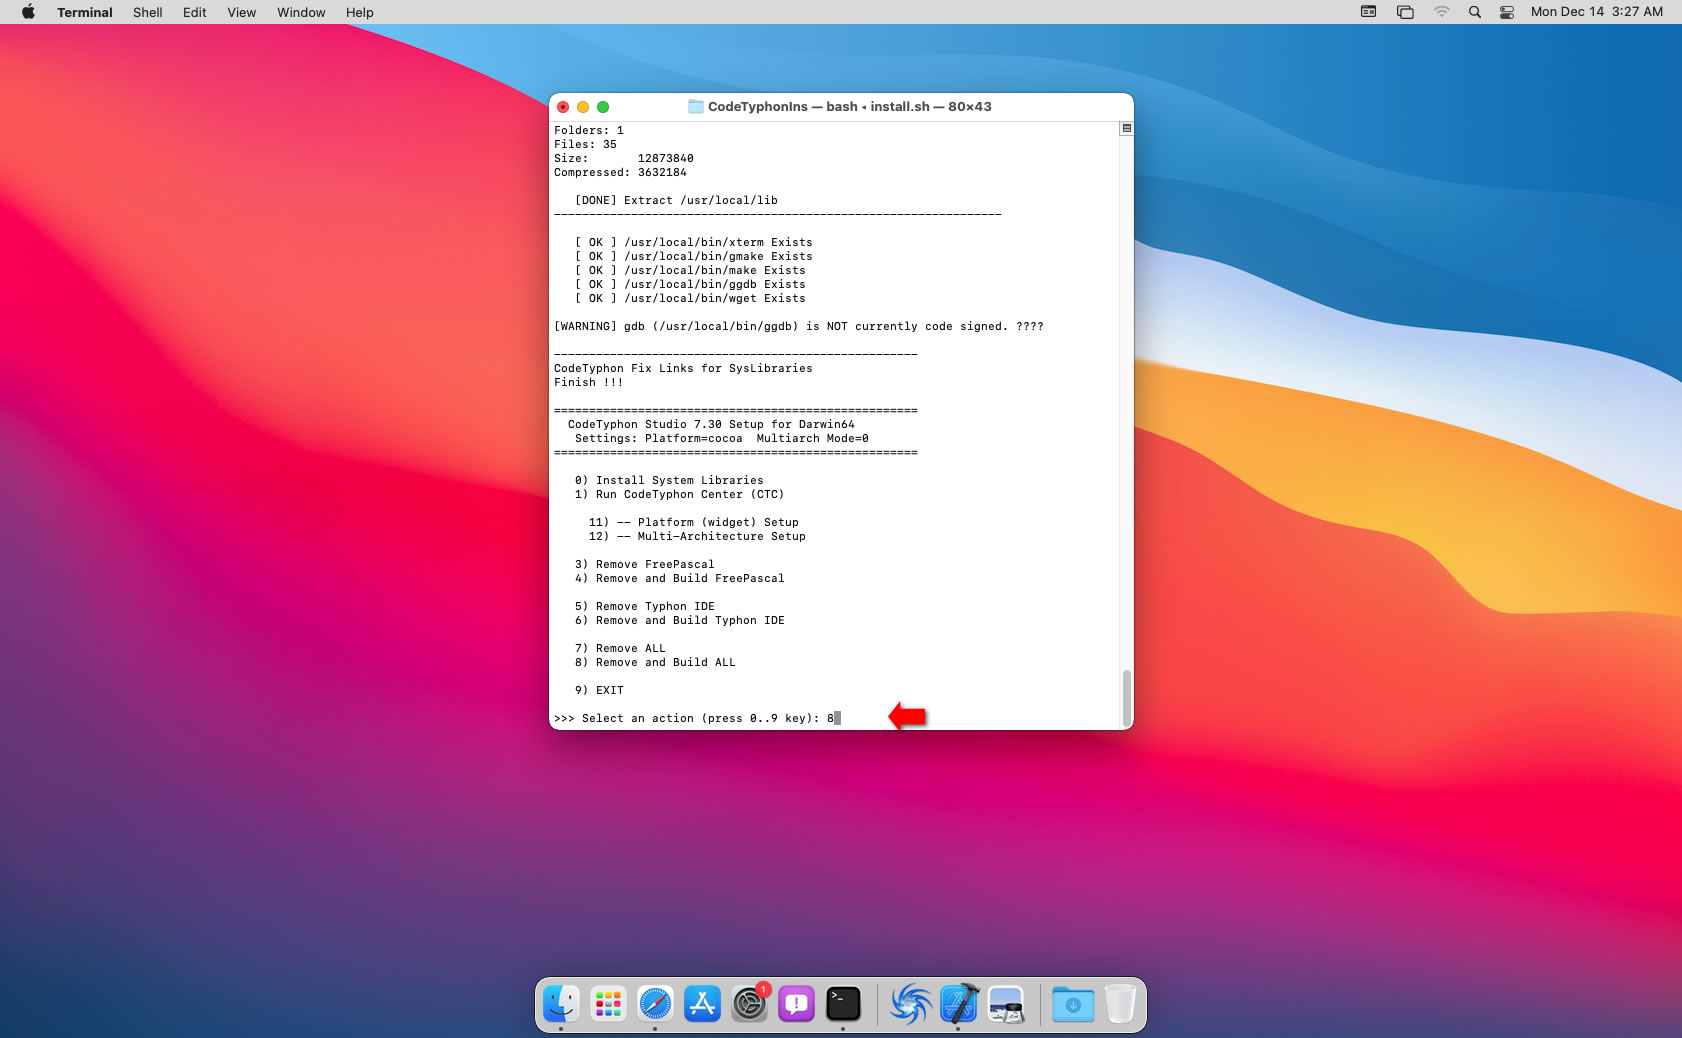The height and width of the screenshot is (1038, 1682).
Task: Open the Trash in the Dock
Action: tap(1120, 1004)
